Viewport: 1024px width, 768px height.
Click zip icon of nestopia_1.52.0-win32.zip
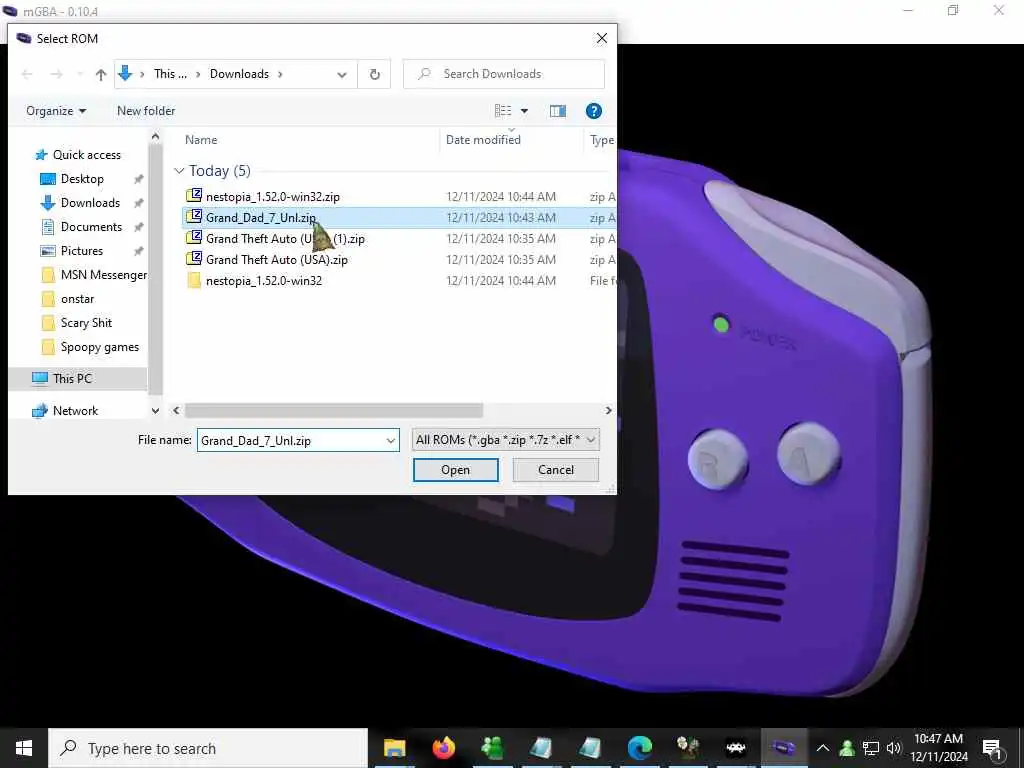(193, 196)
